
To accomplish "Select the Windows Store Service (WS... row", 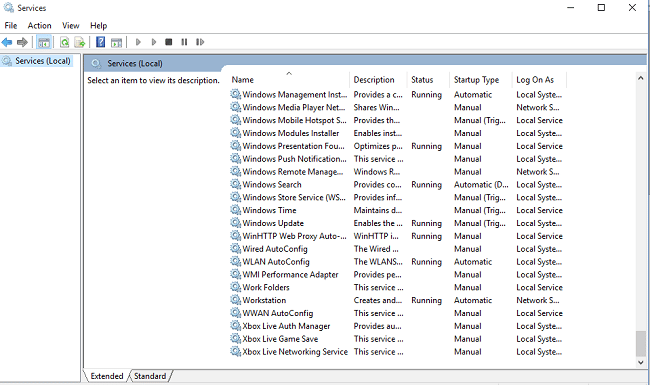I will tap(294, 197).
